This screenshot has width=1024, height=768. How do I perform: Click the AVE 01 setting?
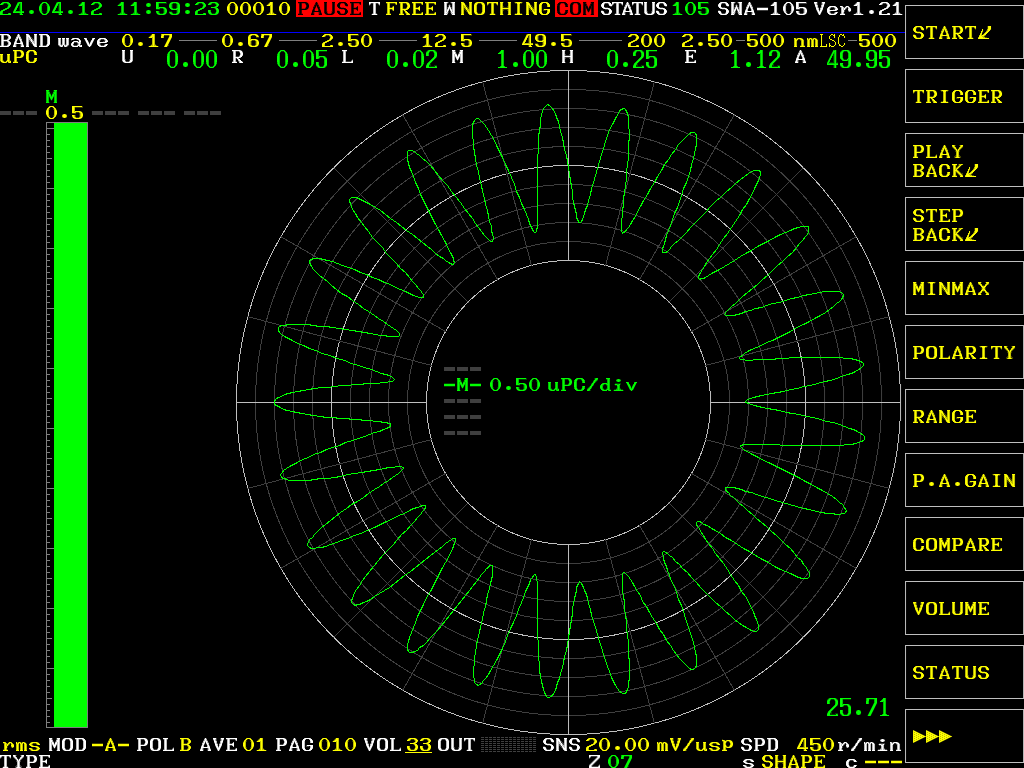(233, 745)
